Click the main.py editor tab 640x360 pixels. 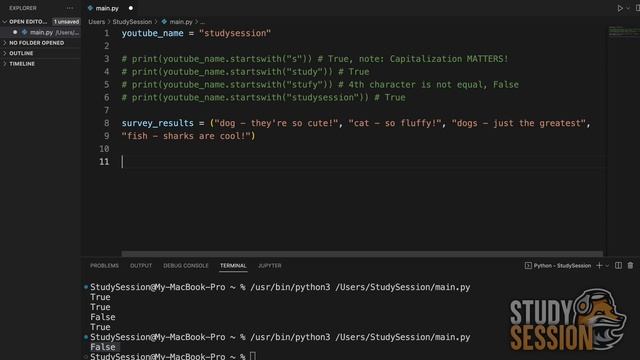[107, 8]
